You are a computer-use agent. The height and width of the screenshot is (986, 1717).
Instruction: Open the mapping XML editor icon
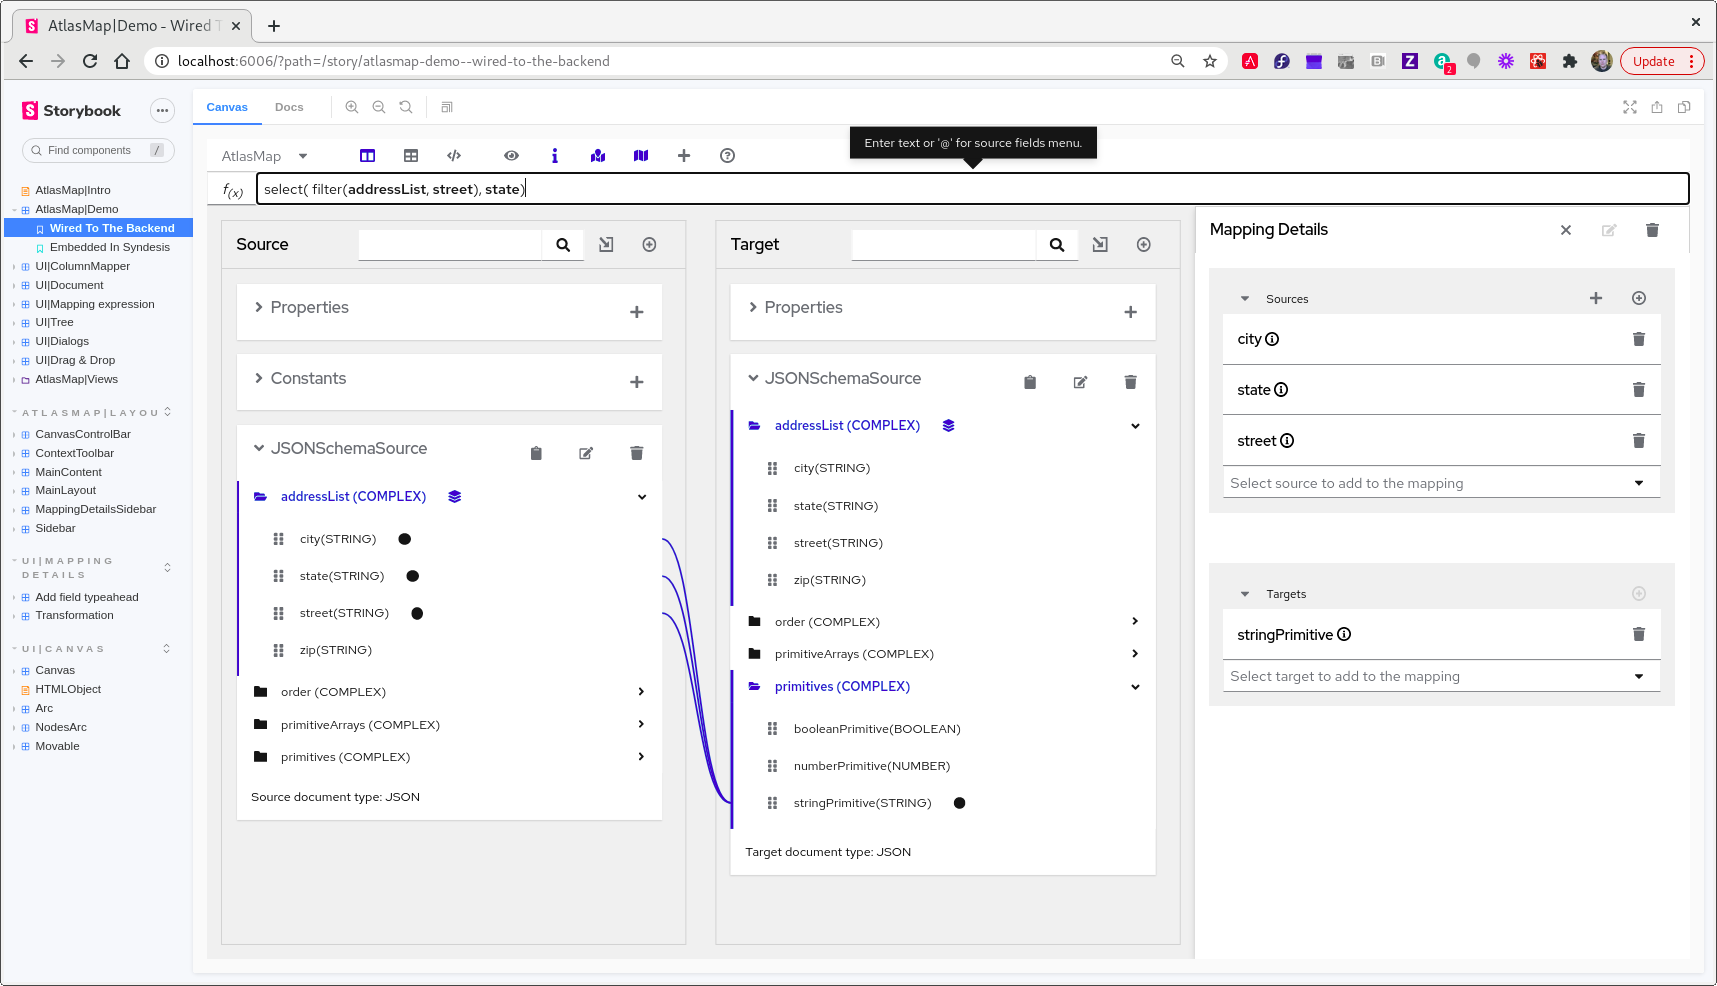(x=454, y=155)
